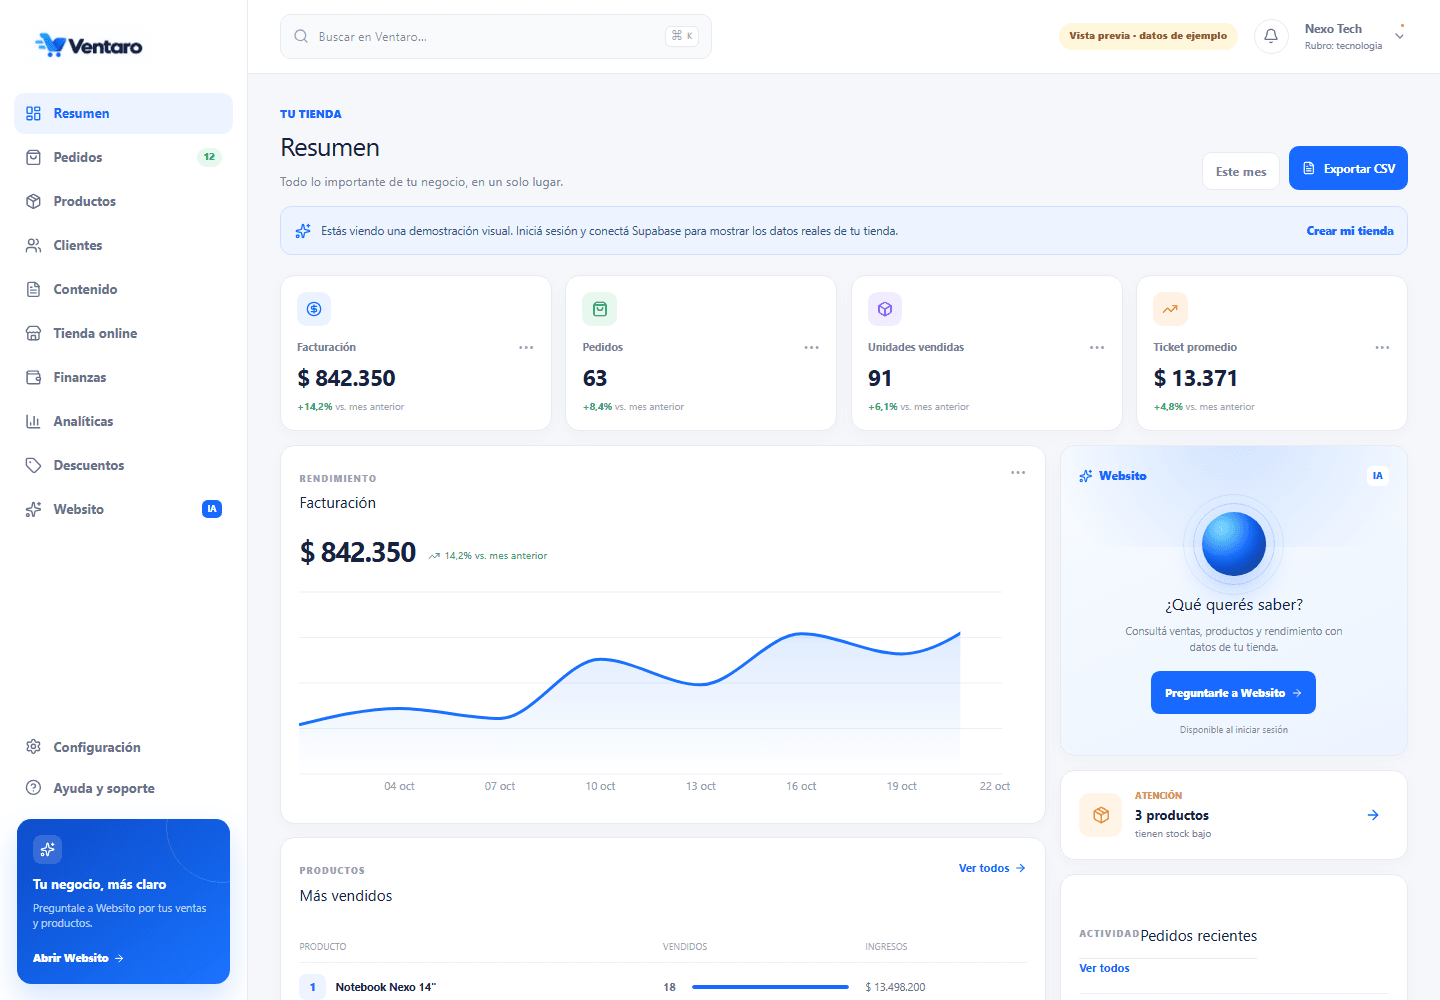1440x1000 pixels.
Task: Click the Ventaro logo
Action: tap(88, 45)
